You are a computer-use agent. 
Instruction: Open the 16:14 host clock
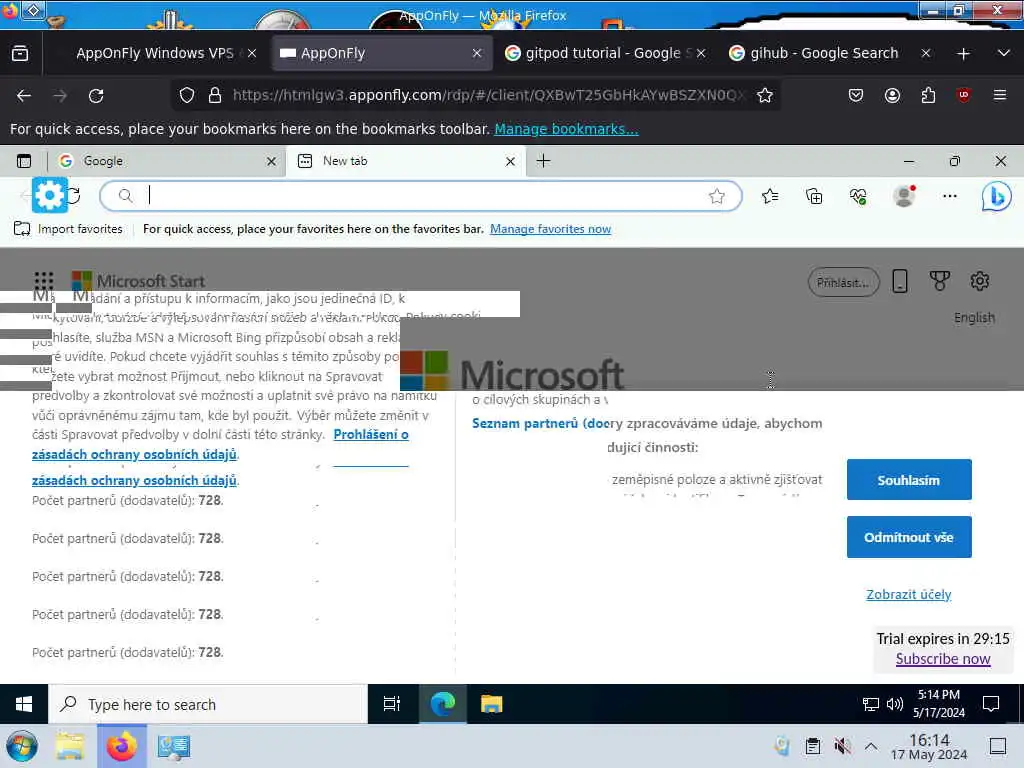point(929,746)
